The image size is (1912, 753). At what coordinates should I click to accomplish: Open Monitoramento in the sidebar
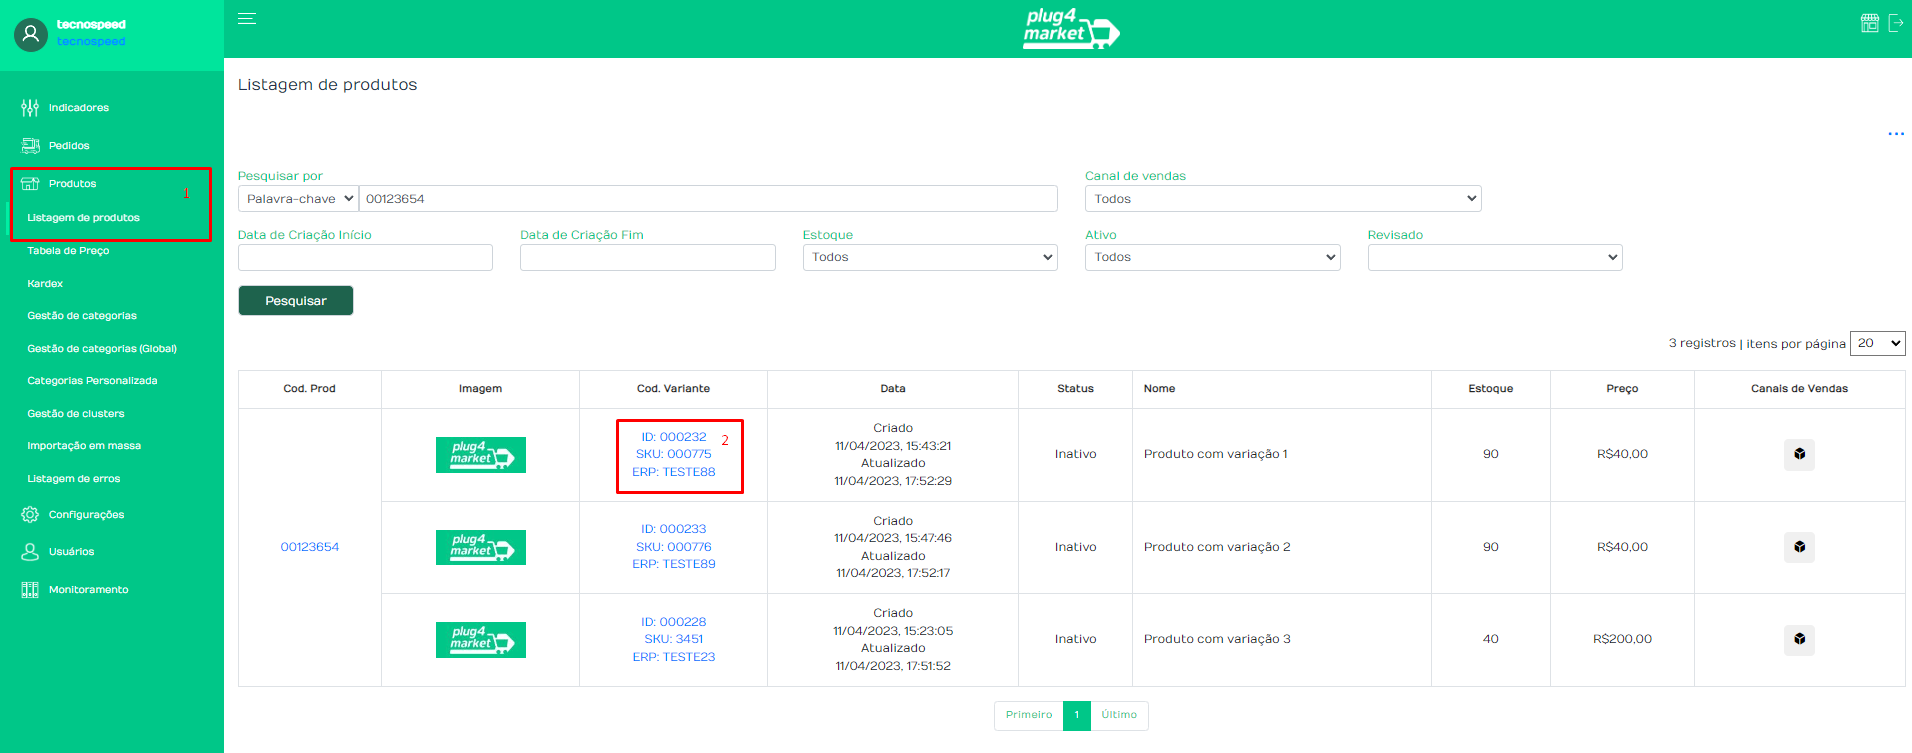[x=88, y=590]
